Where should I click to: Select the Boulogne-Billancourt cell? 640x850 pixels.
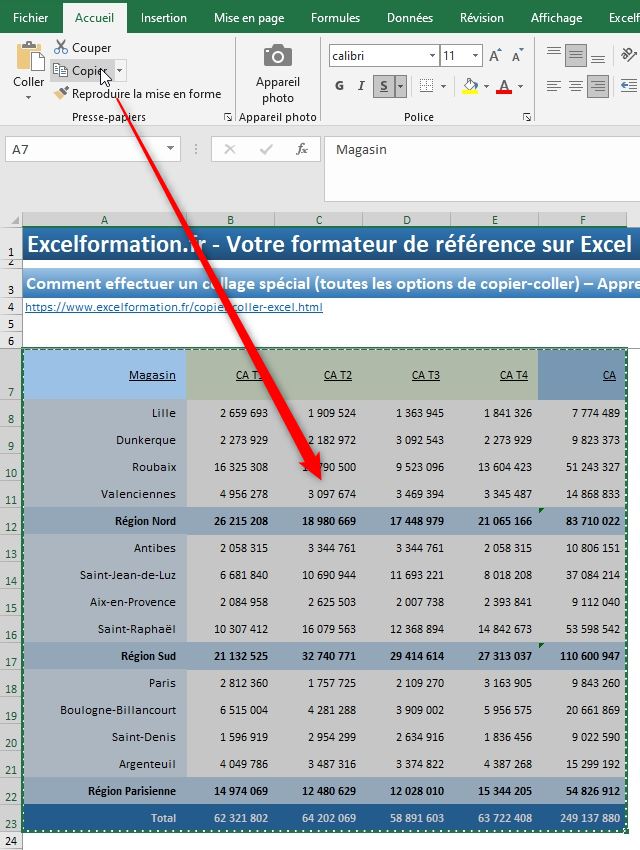point(104,710)
